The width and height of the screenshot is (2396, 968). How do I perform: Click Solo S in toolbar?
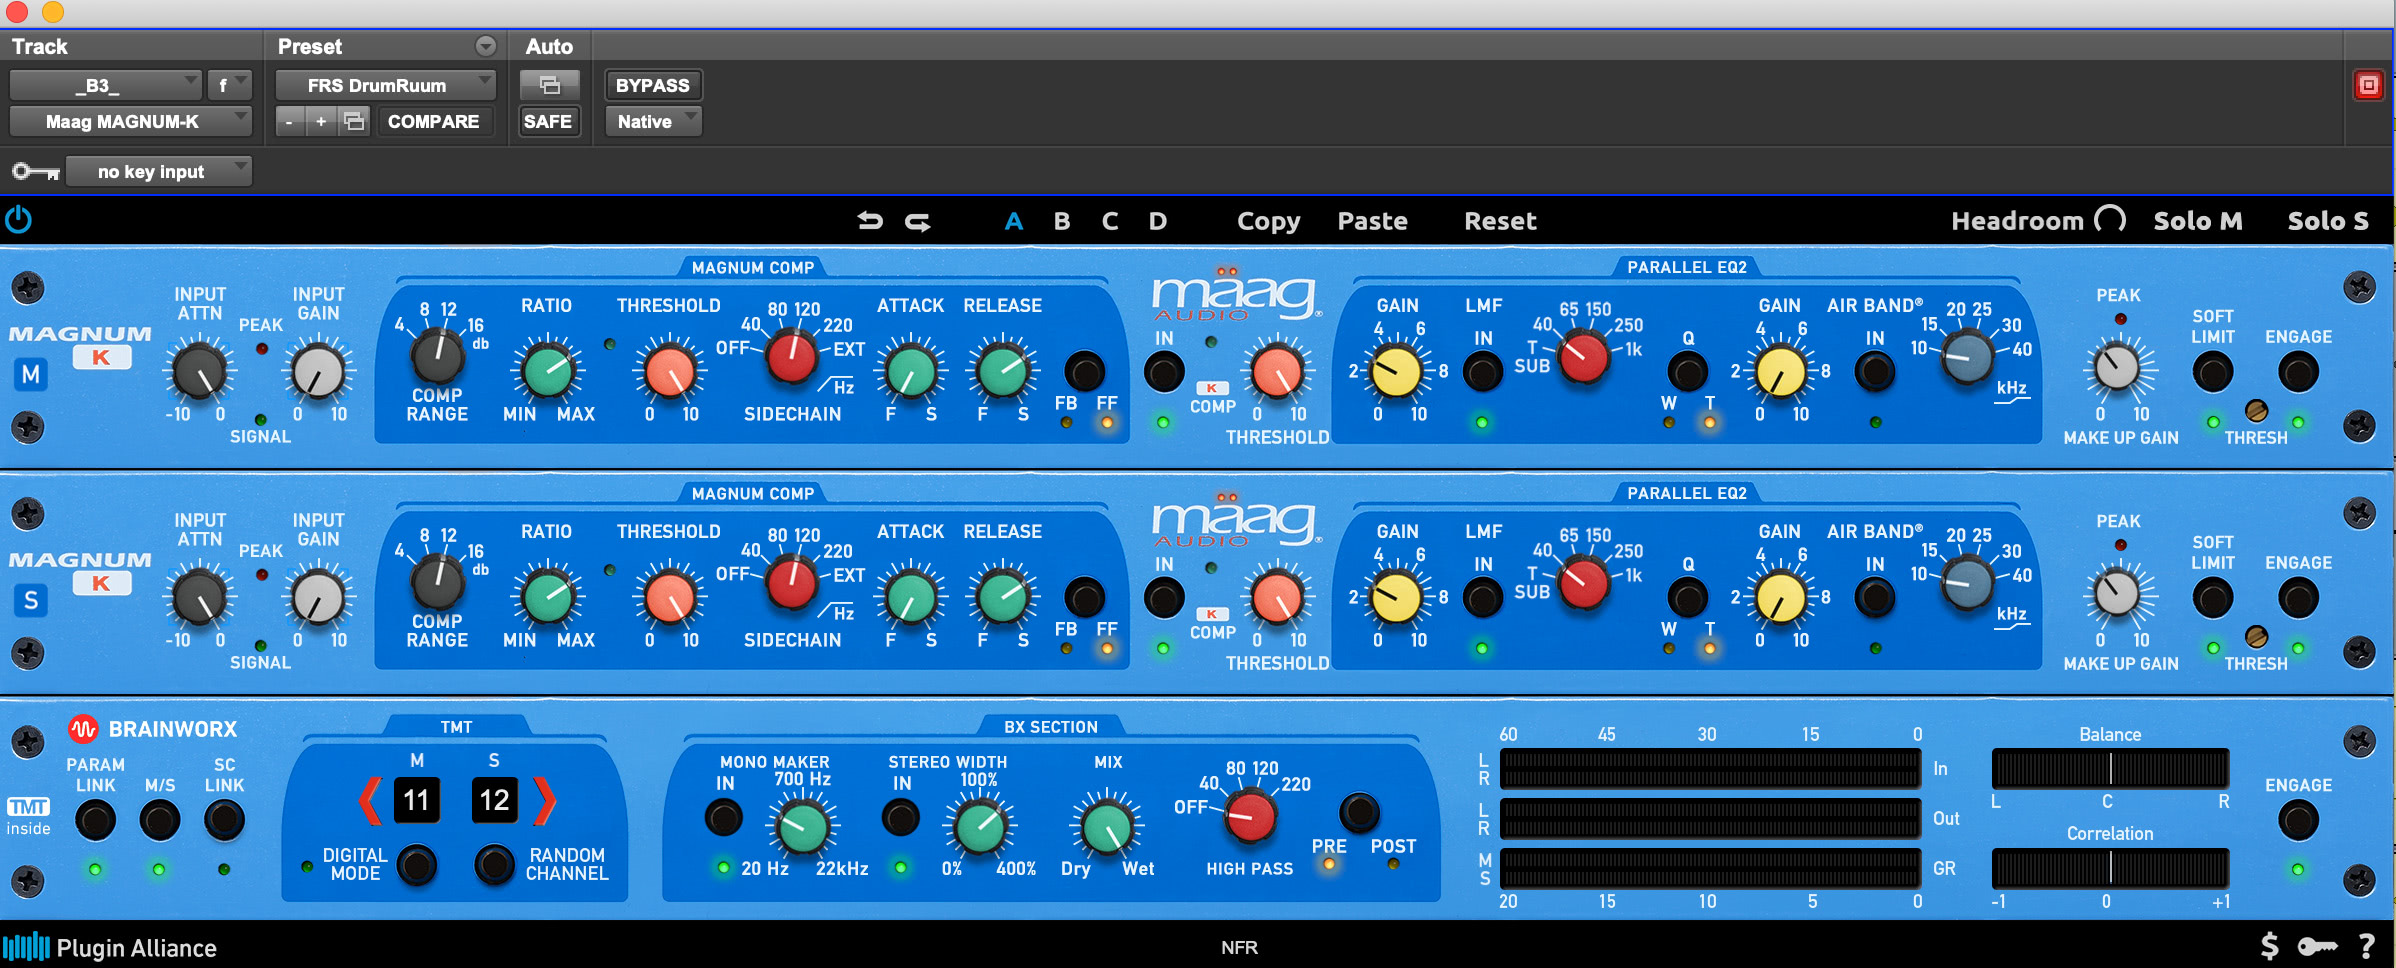(2328, 221)
